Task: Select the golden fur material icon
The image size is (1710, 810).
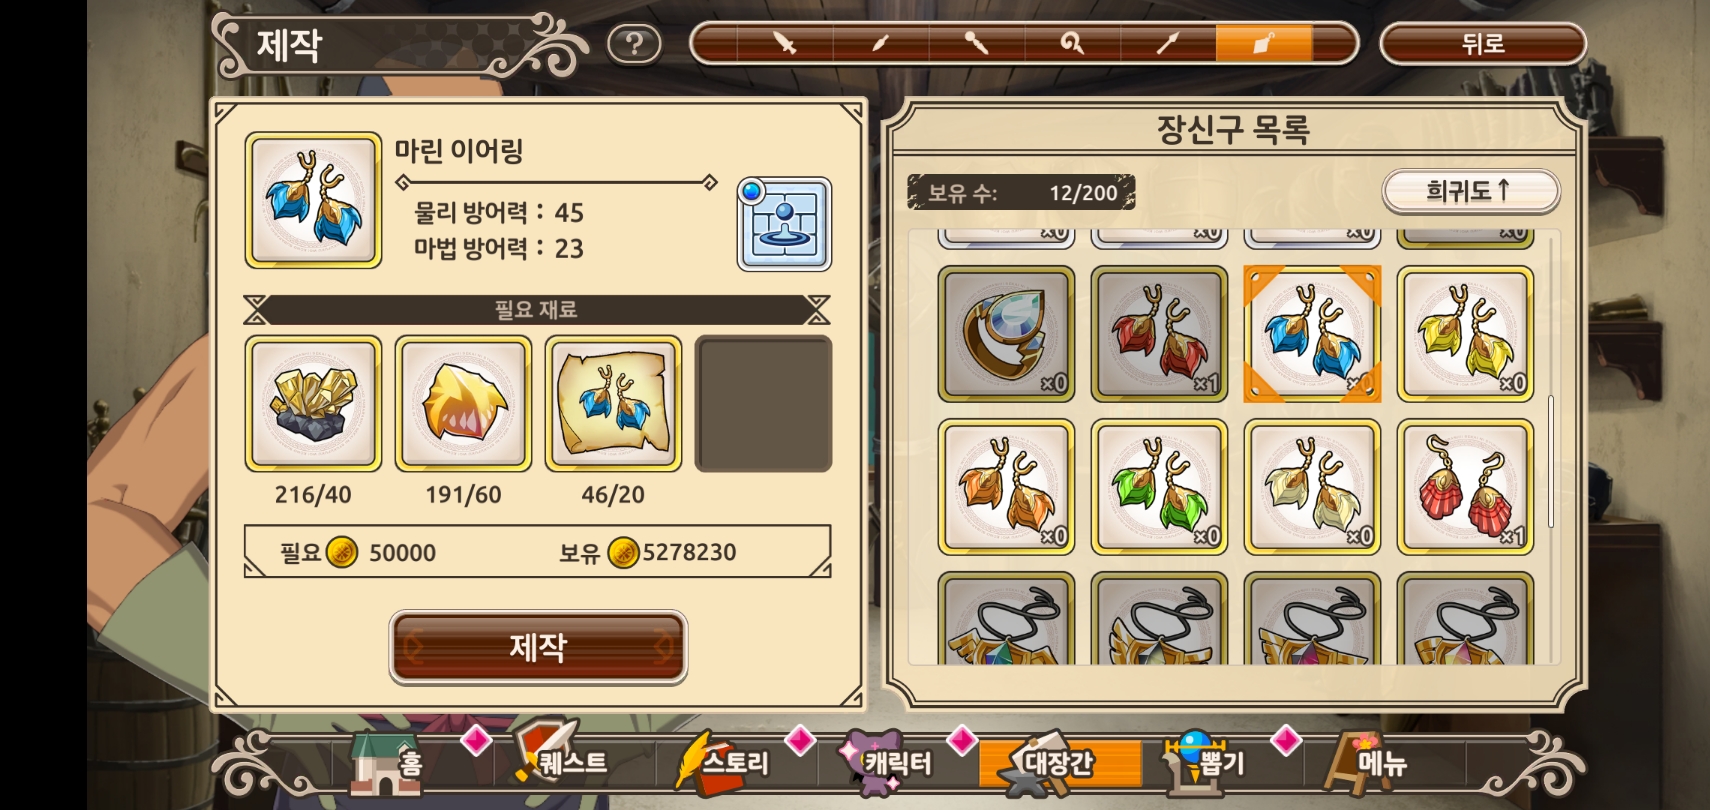Action: point(463,404)
